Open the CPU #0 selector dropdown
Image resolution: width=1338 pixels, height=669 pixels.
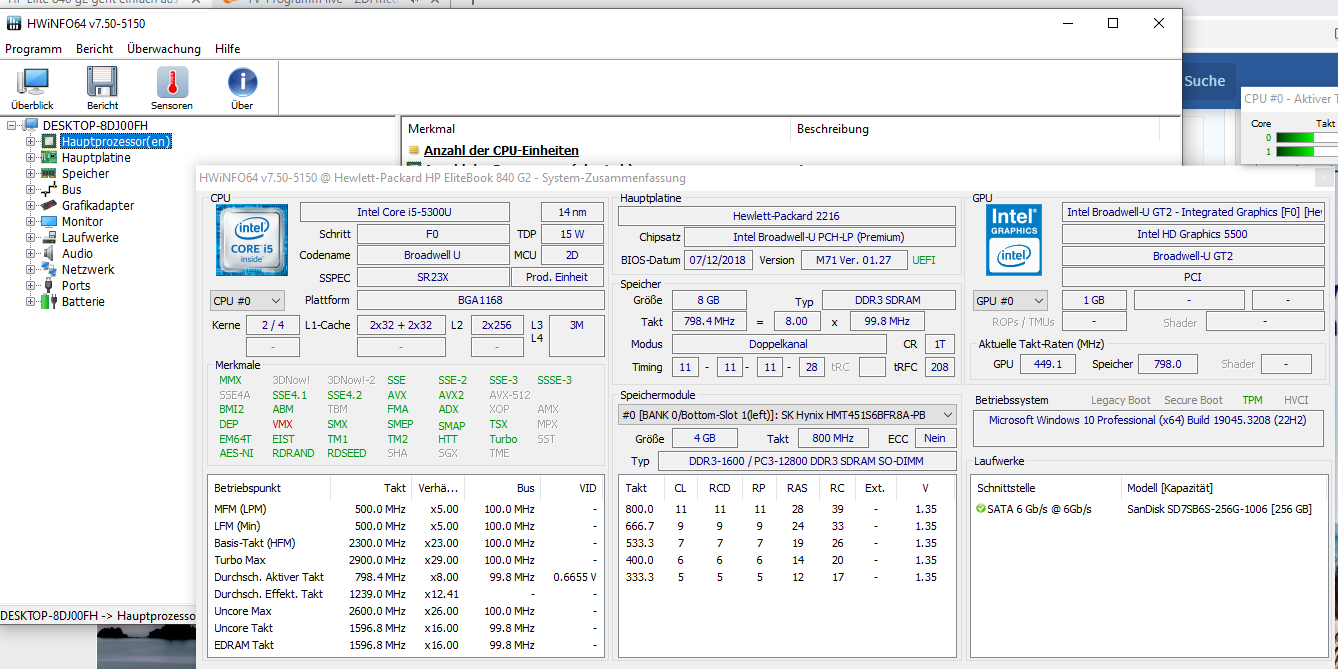point(247,301)
